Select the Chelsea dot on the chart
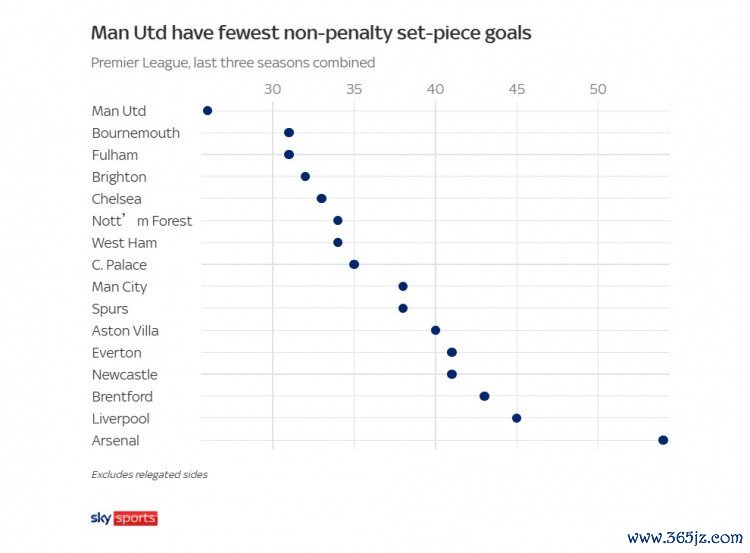Viewport: 750px width, 553px height. tap(321, 198)
